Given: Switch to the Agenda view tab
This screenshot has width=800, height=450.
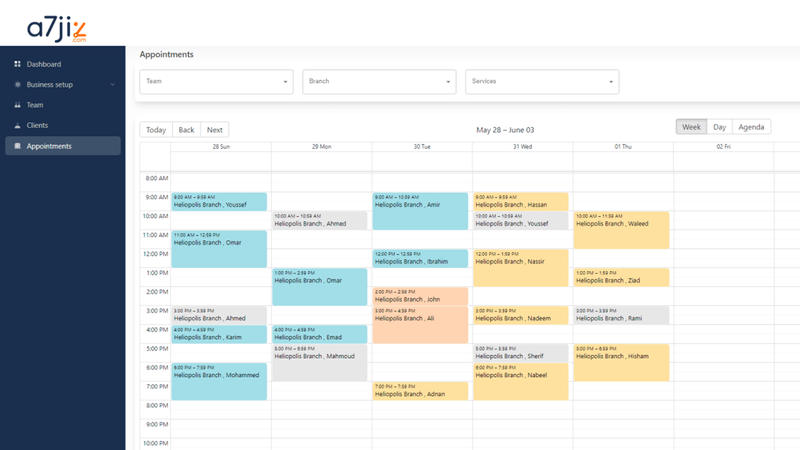Looking at the screenshot, I should coord(751,128).
